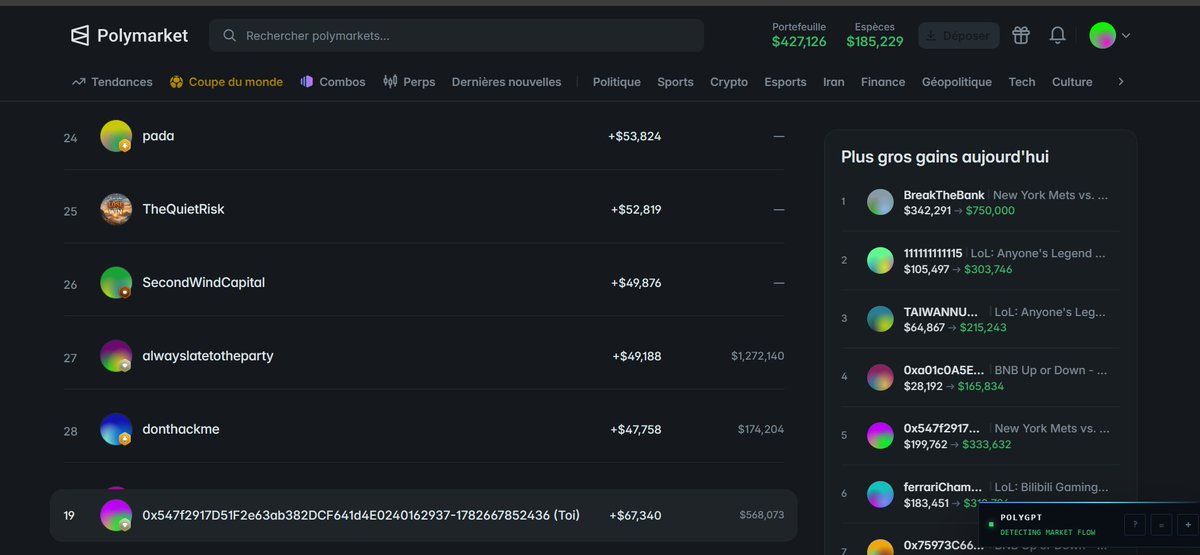1200x555 pixels.
Task: Open the gift rewards icon
Action: pos(1021,36)
